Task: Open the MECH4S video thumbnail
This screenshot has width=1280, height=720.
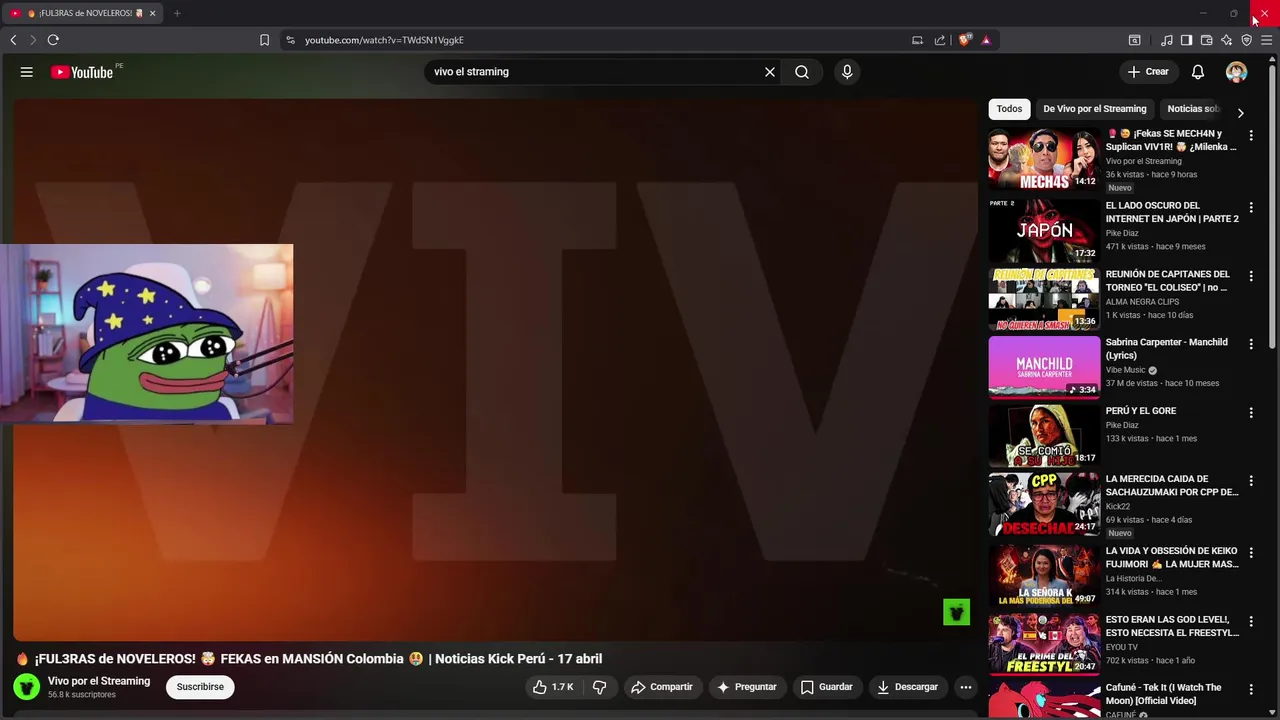Action: click(1044, 159)
